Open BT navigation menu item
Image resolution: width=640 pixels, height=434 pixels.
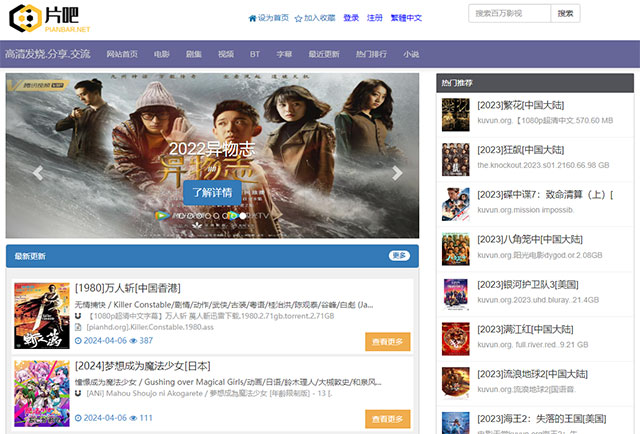(255, 54)
